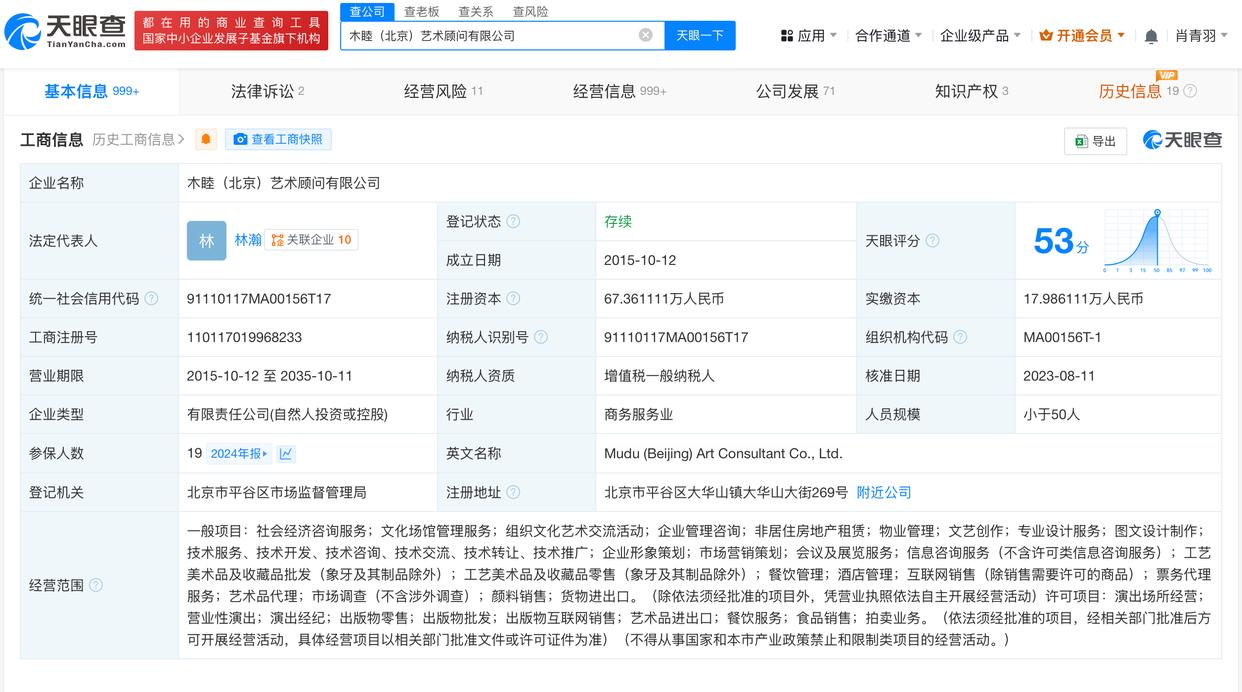Select the 行业 value 商务服务业
Viewport: 1242px width, 692px height.
tap(638, 414)
